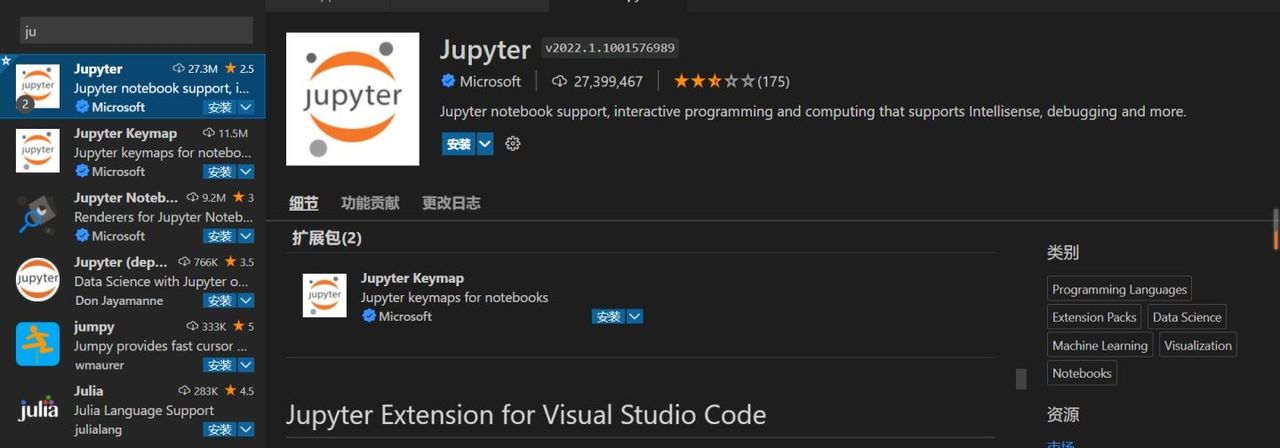Click the large Jupyter logo in details

pos(353,99)
